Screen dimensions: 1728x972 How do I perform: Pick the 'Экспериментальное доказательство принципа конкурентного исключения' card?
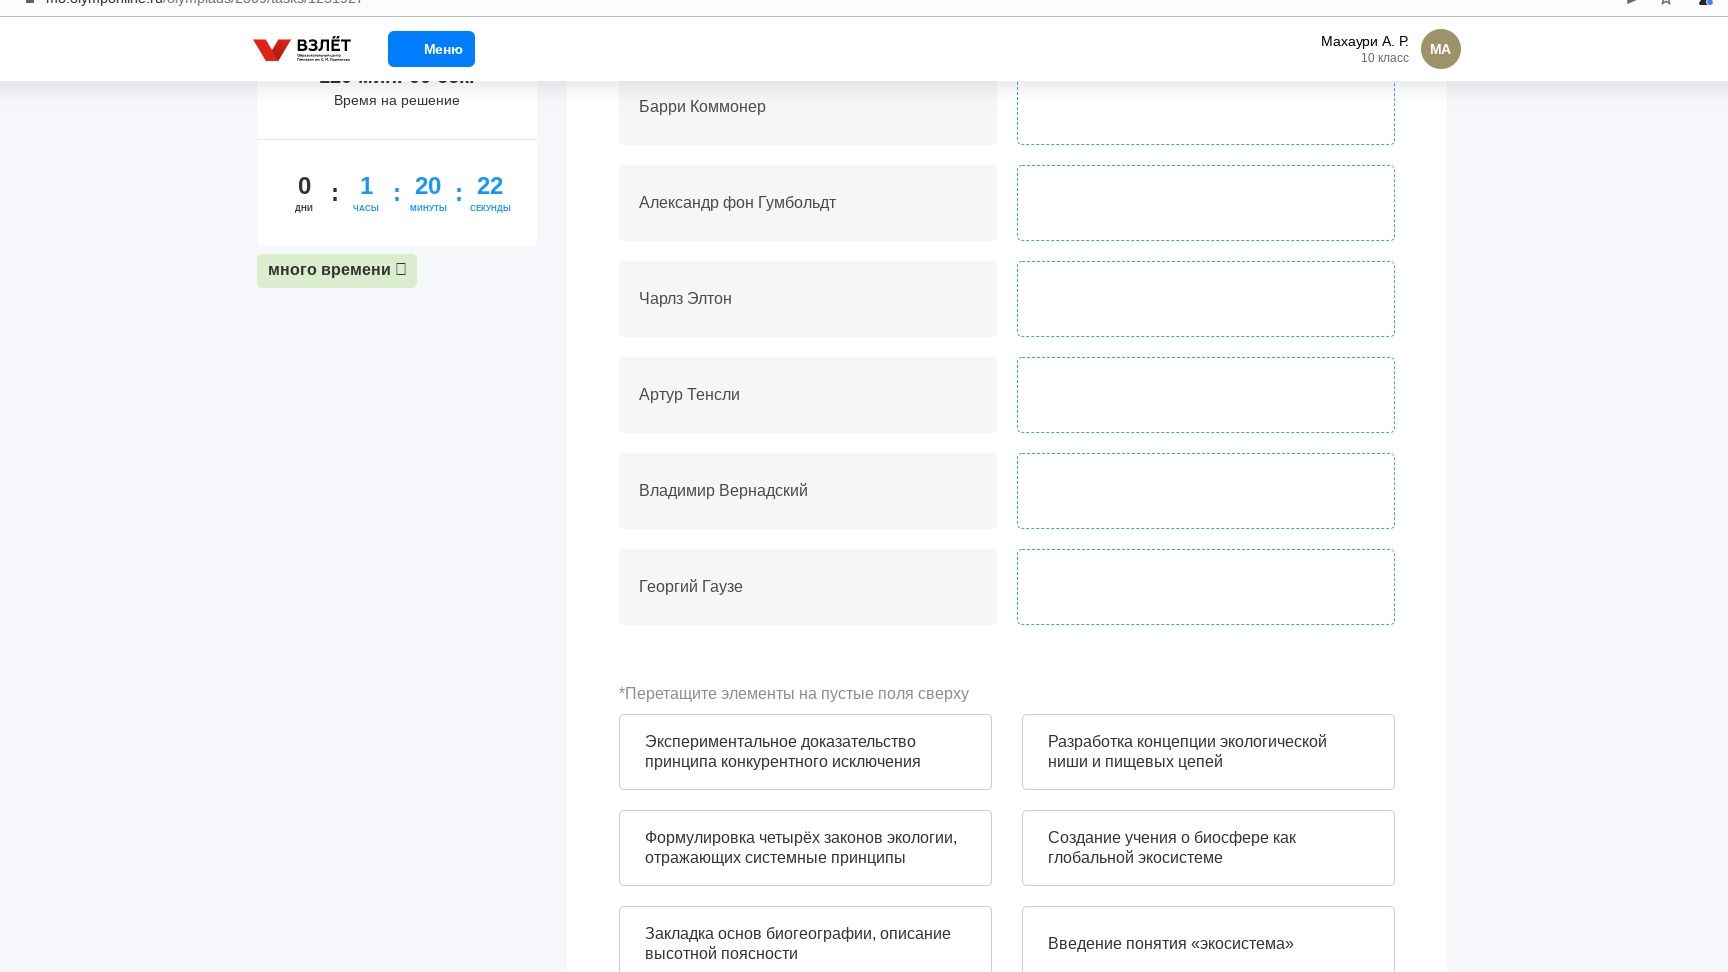805,752
